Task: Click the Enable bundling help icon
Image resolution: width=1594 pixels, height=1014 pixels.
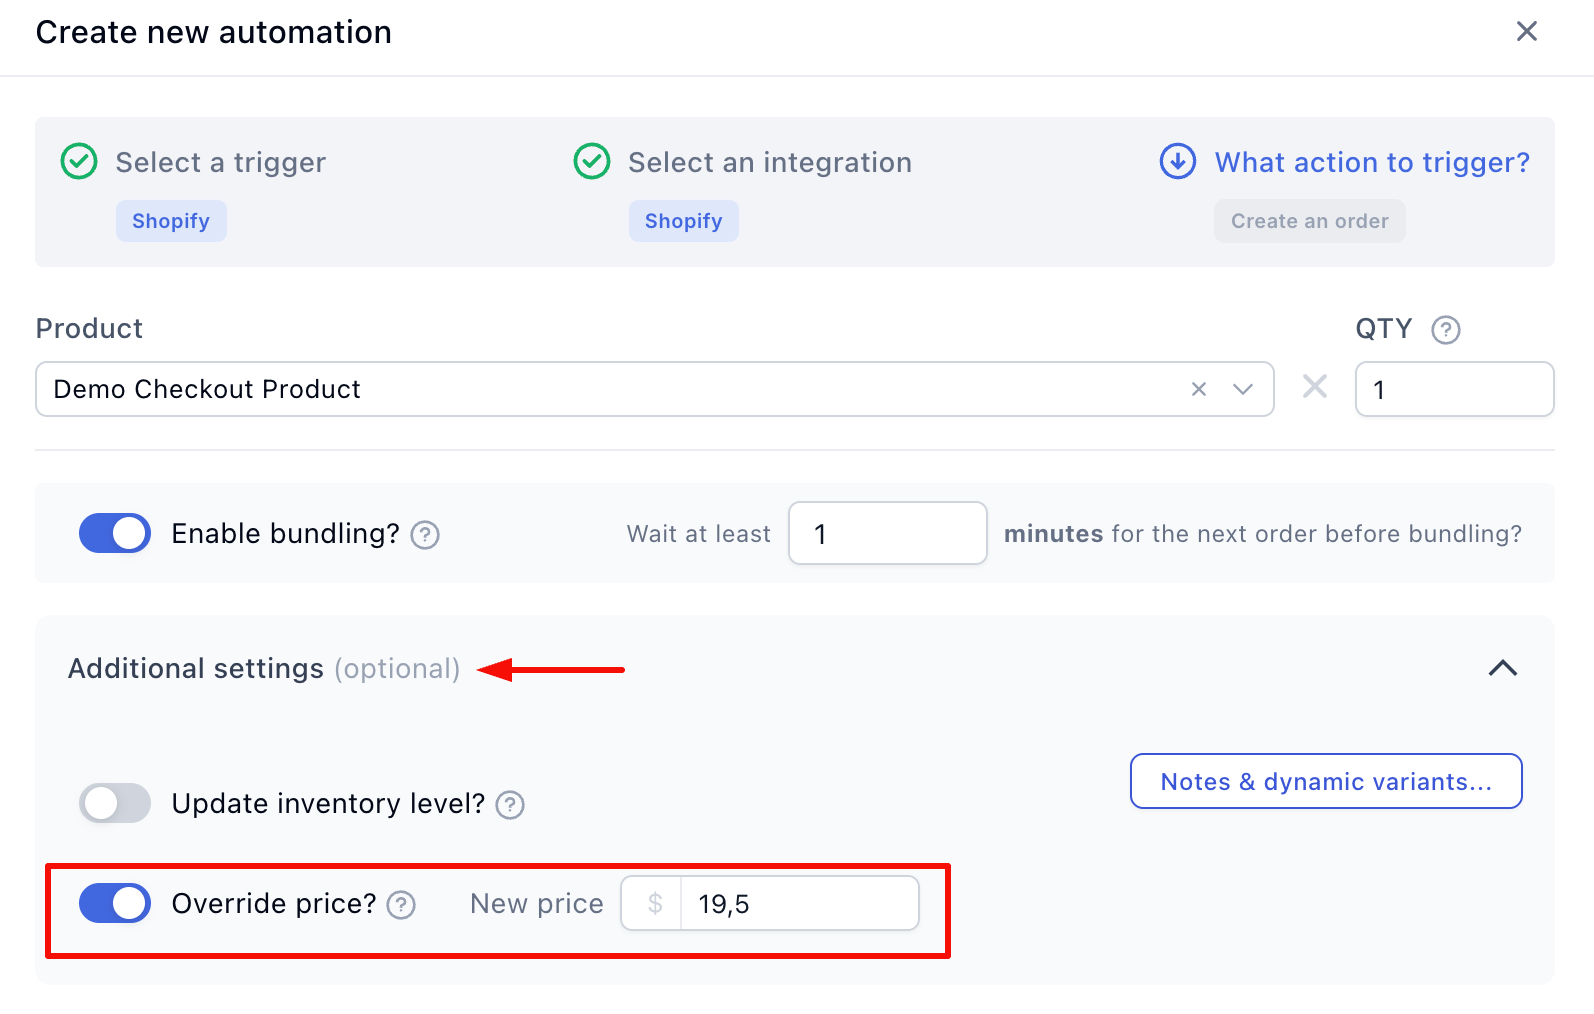Action: pos(425,535)
